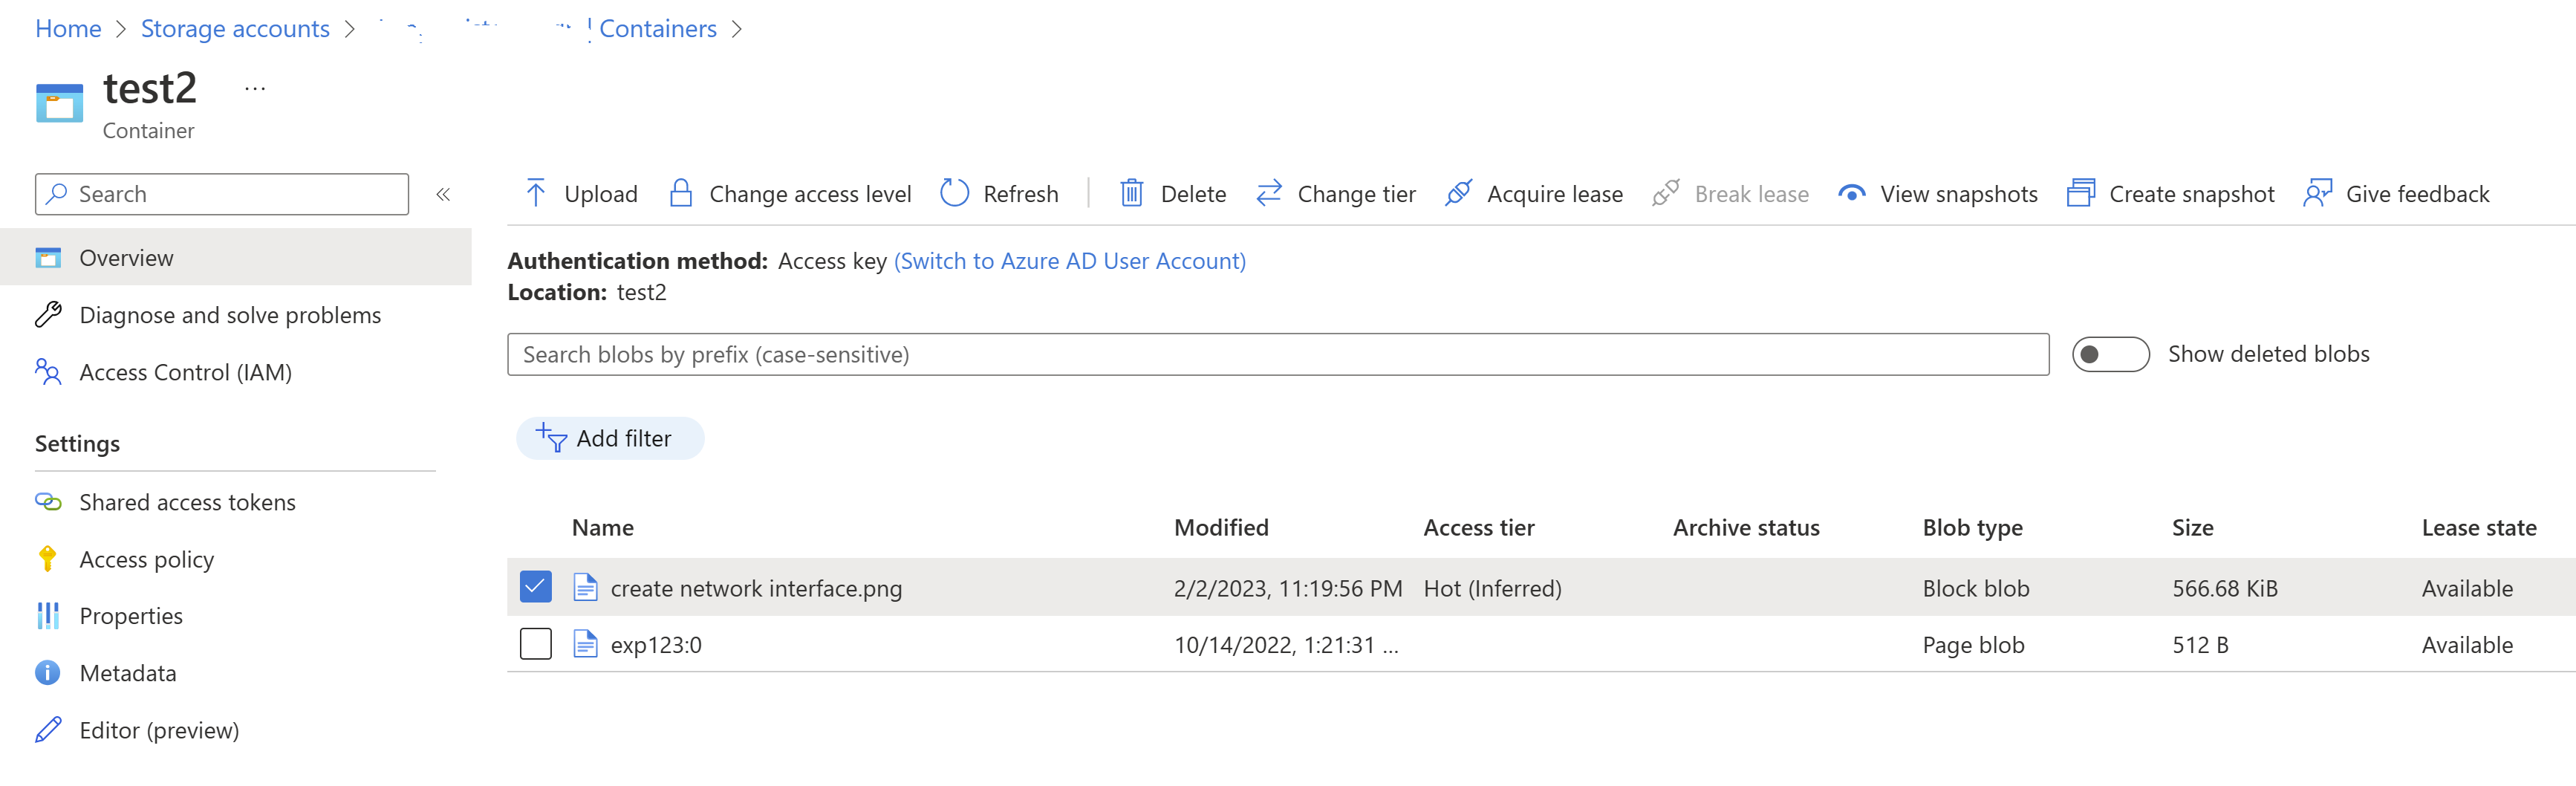The height and width of the screenshot is (786, 2576).
Task: Click the Change access level lock icon
Action: [681, 193]
